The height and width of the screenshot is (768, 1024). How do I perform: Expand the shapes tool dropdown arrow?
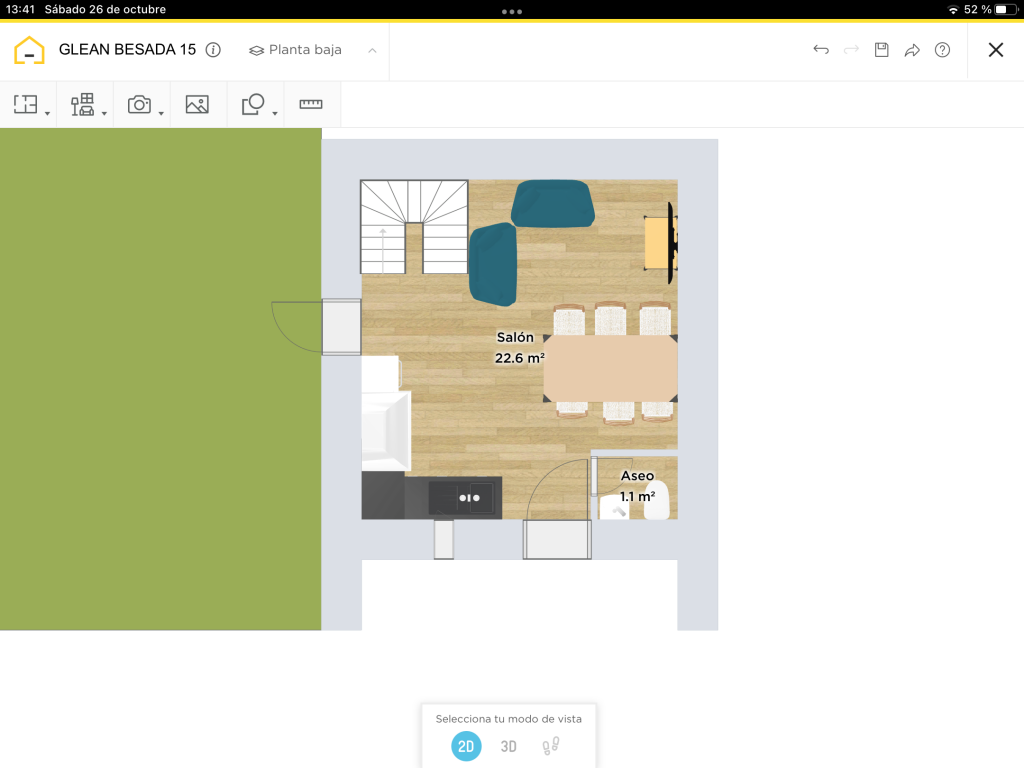(275, 114)
